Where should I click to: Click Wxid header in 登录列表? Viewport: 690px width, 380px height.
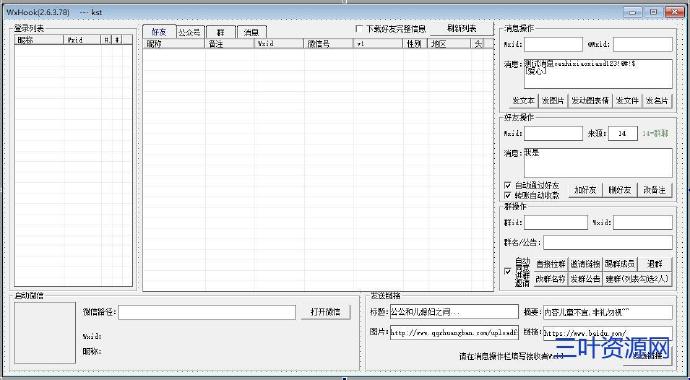pos(83,40)
